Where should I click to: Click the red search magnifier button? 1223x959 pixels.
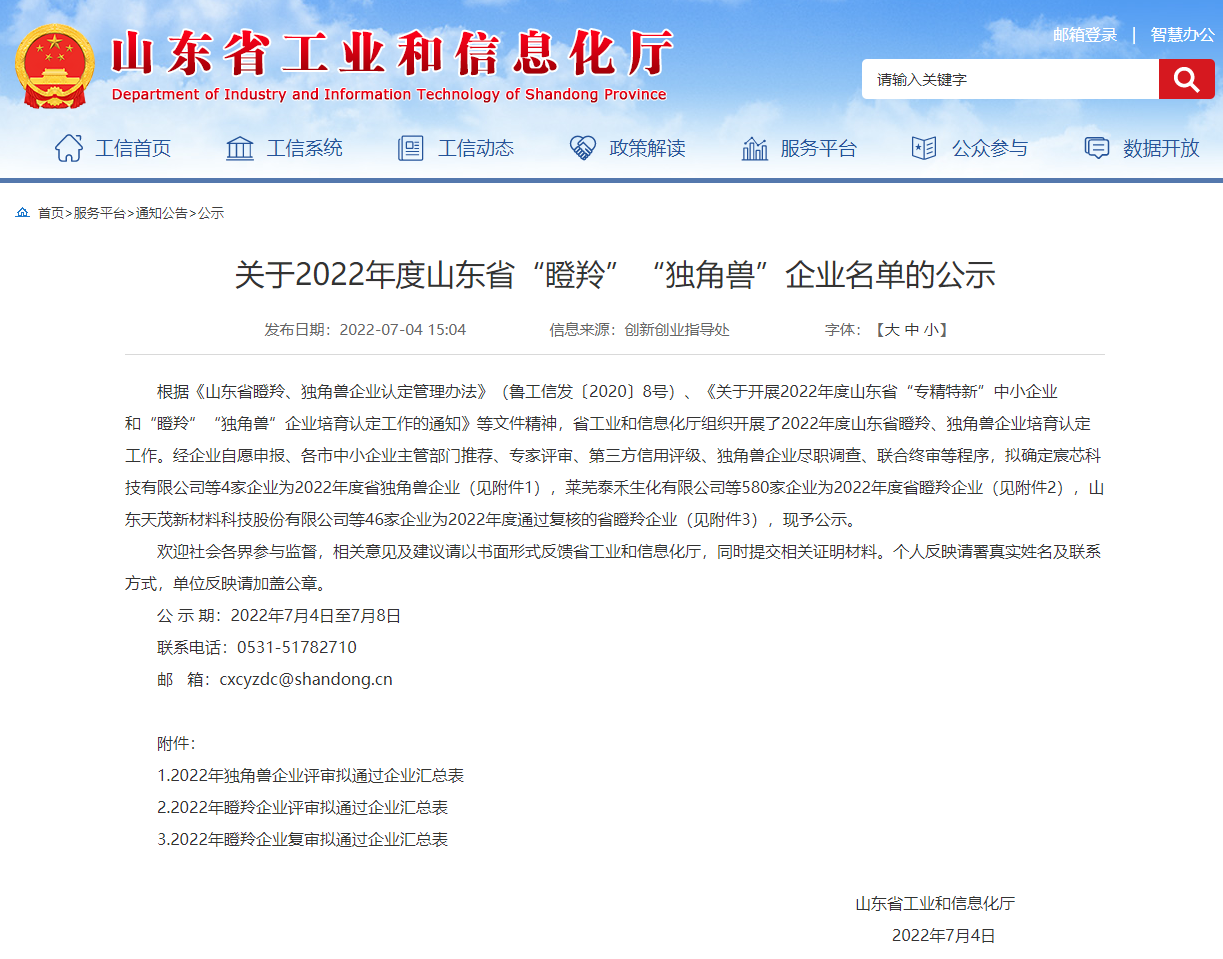1186,80
